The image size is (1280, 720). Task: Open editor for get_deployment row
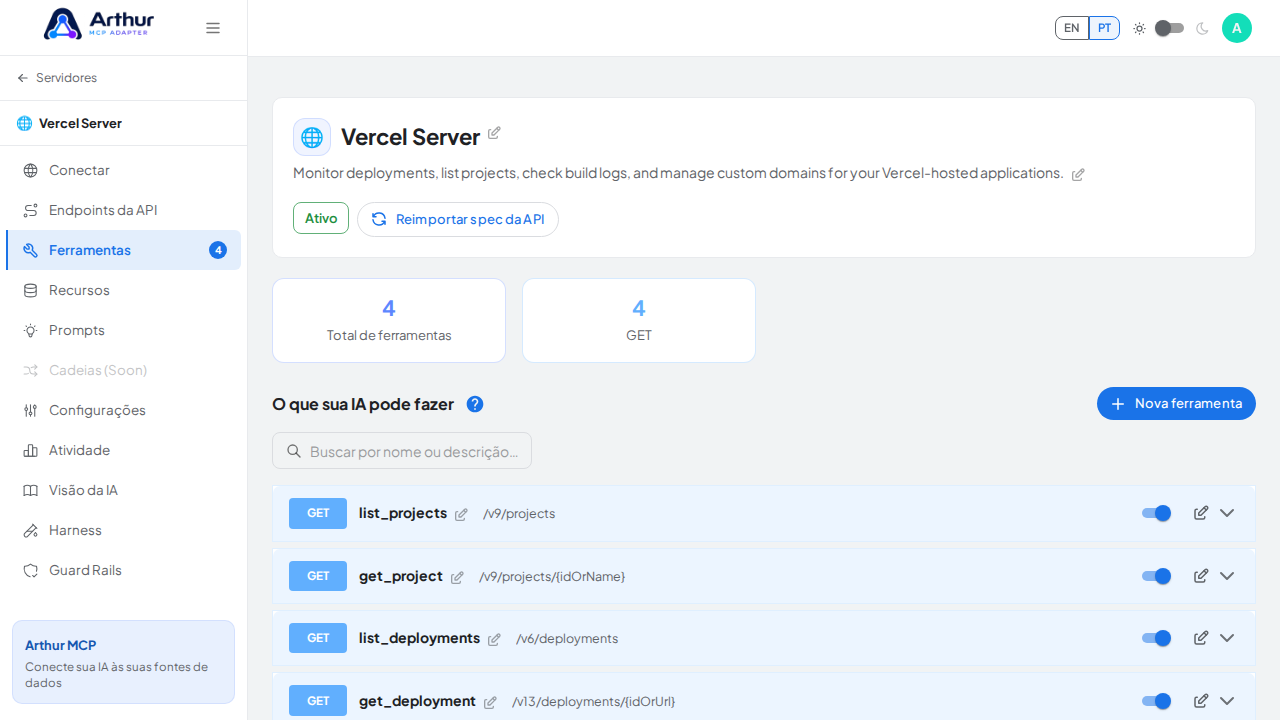click(x=1201, y=701)
